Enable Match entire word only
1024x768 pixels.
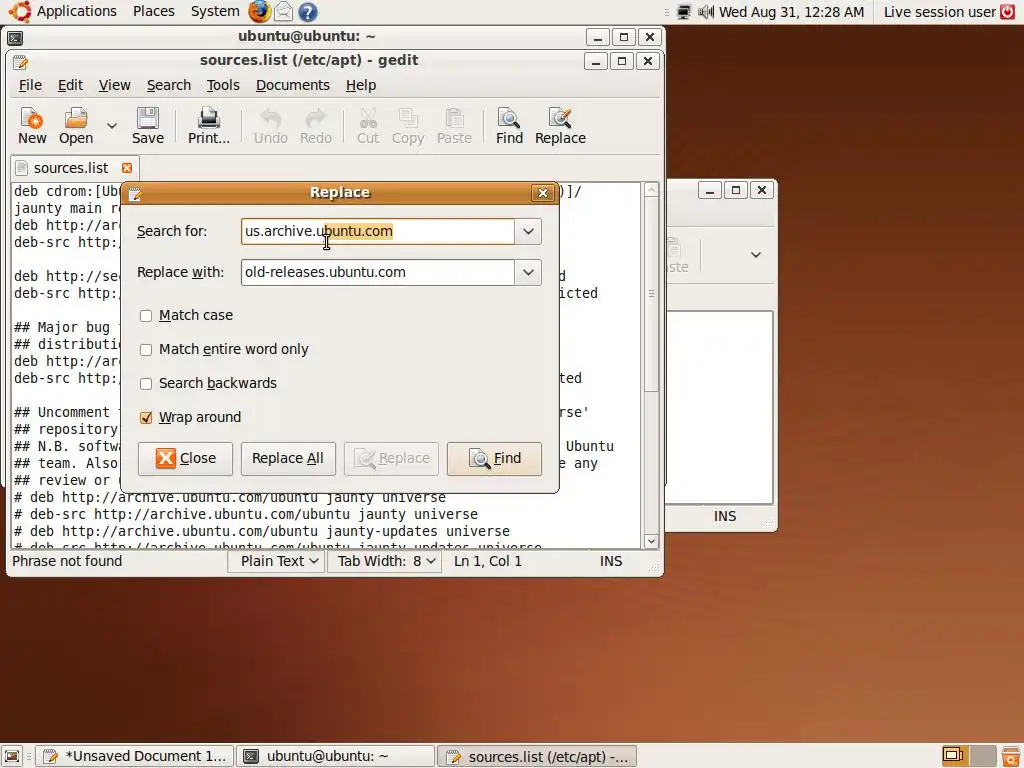click(x=146, y=349)
